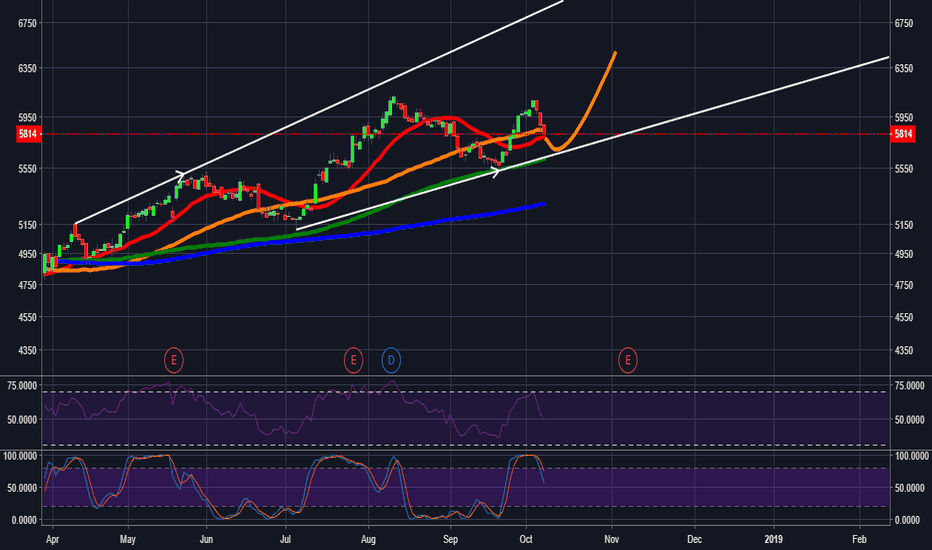Click 0.0000 on the right stochastic scale
932x550 pixels.
(x=909, y=520)
